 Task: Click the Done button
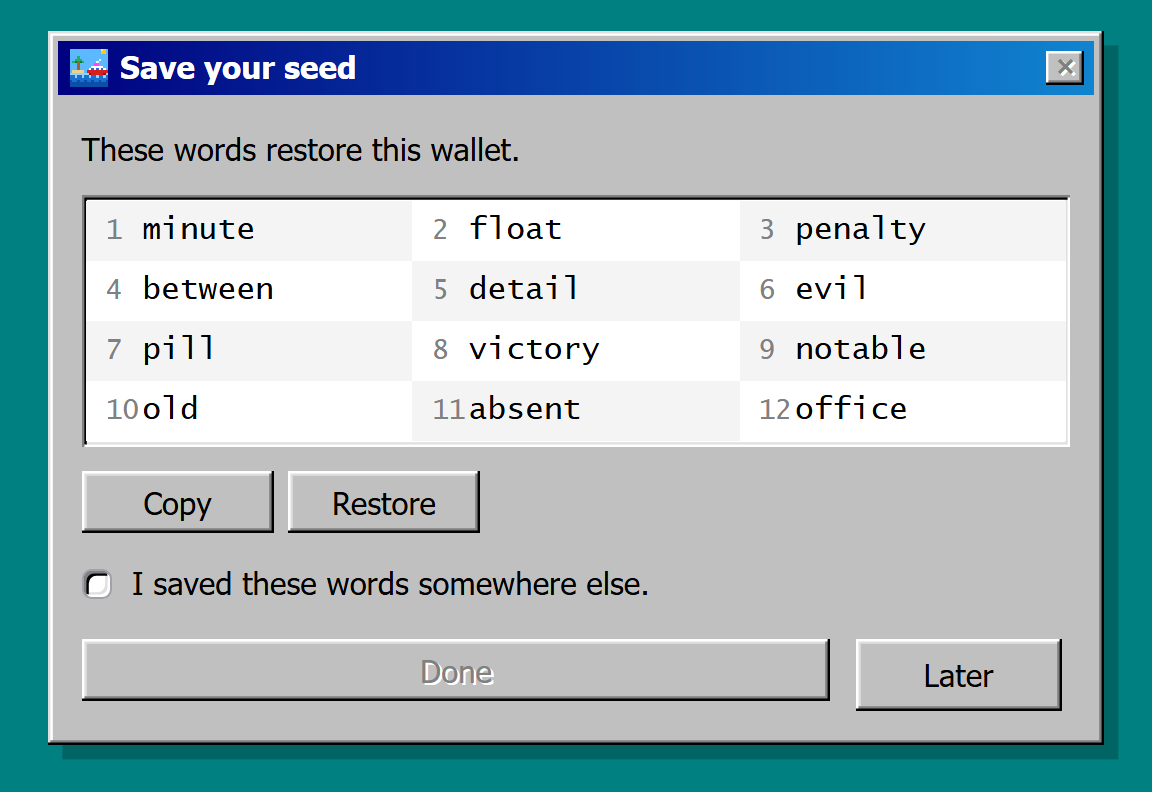(x=456, y=670)
